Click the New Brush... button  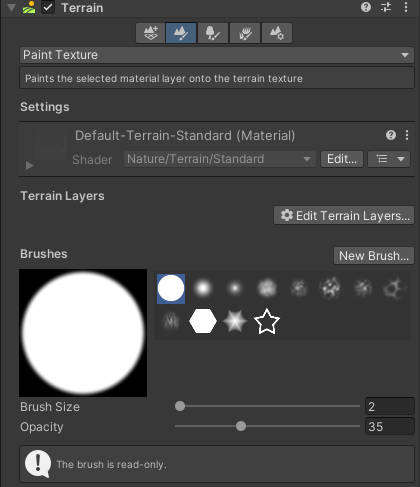(x=374, y=256)
